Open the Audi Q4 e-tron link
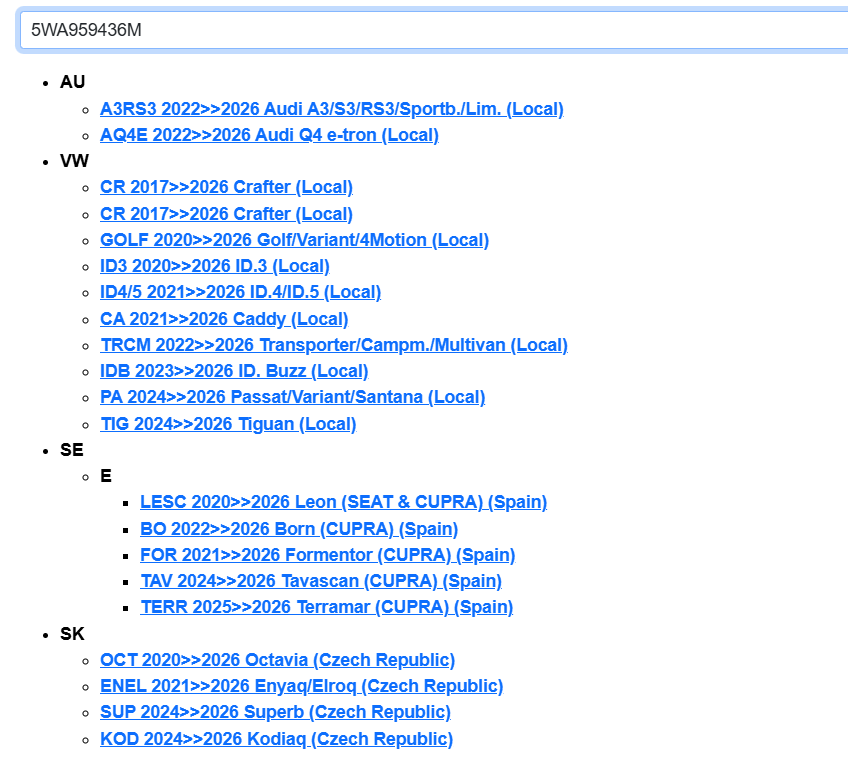 [269, 135]
